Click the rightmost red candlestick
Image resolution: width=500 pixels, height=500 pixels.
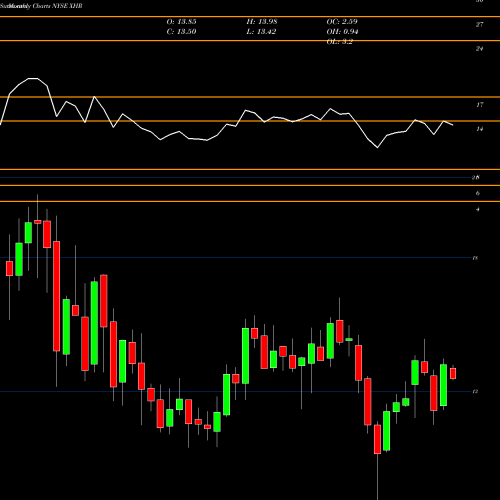[x=453, y=373]
